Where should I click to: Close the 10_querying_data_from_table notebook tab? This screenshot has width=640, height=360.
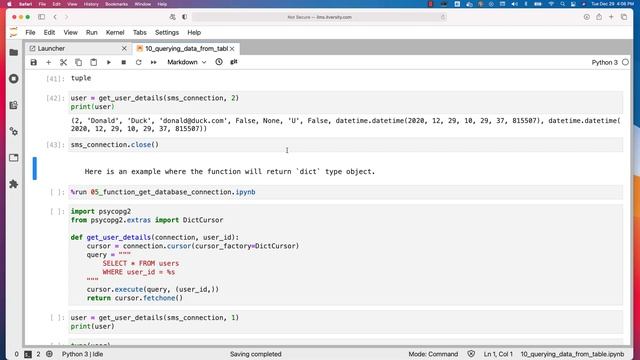coord(232,49)
